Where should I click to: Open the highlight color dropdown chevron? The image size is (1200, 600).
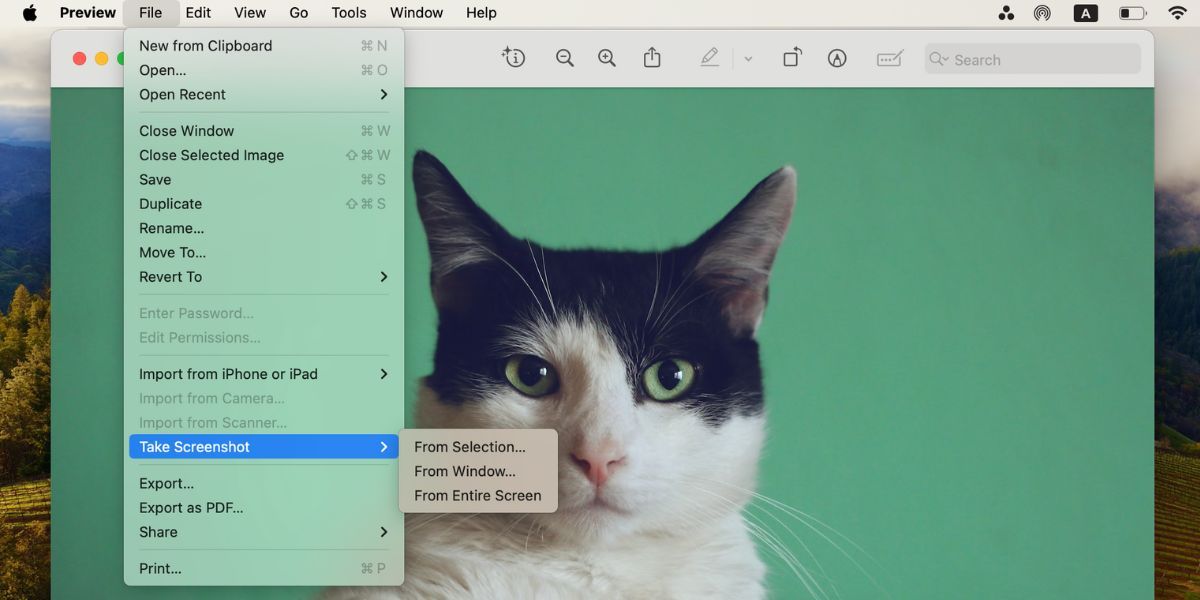click(x=748, y=57)
